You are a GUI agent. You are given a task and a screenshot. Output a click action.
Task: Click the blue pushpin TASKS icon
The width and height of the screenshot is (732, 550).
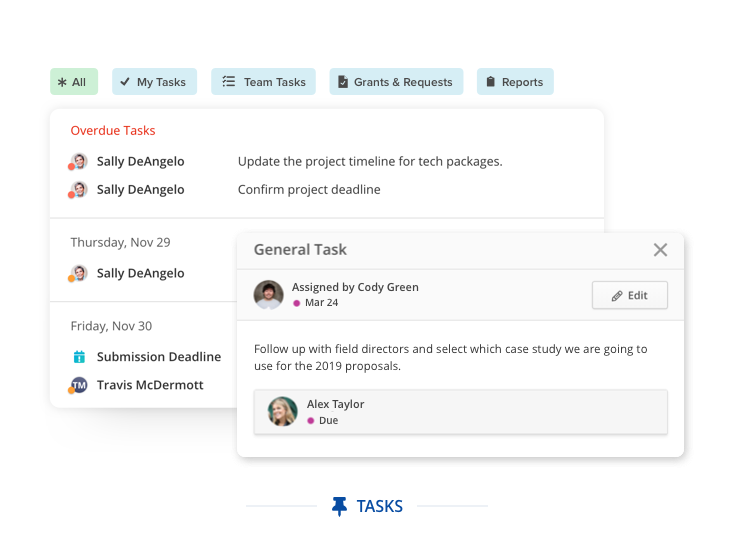(x=339, y=507)
